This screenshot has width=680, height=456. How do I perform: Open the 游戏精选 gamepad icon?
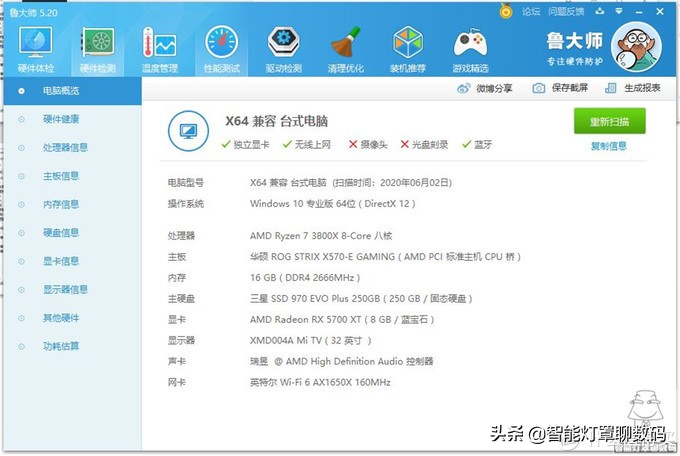tap(470, 49)
